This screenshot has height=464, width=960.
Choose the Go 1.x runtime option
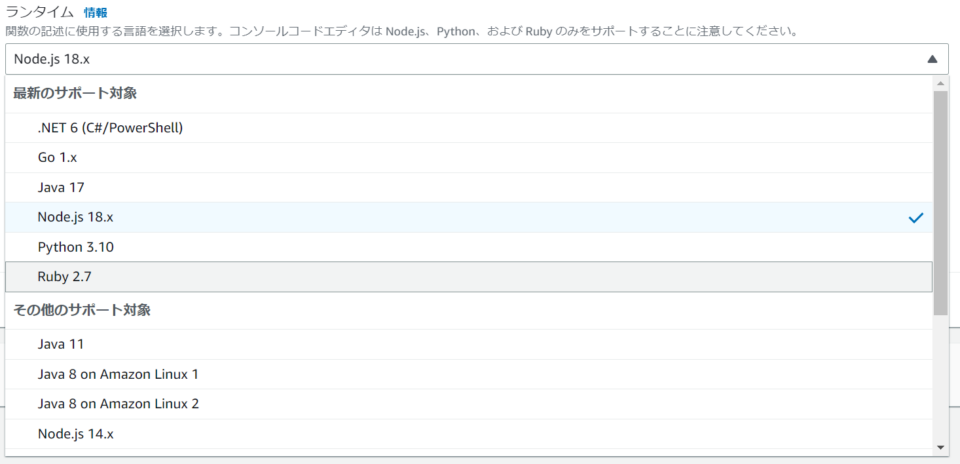[57, 158]
